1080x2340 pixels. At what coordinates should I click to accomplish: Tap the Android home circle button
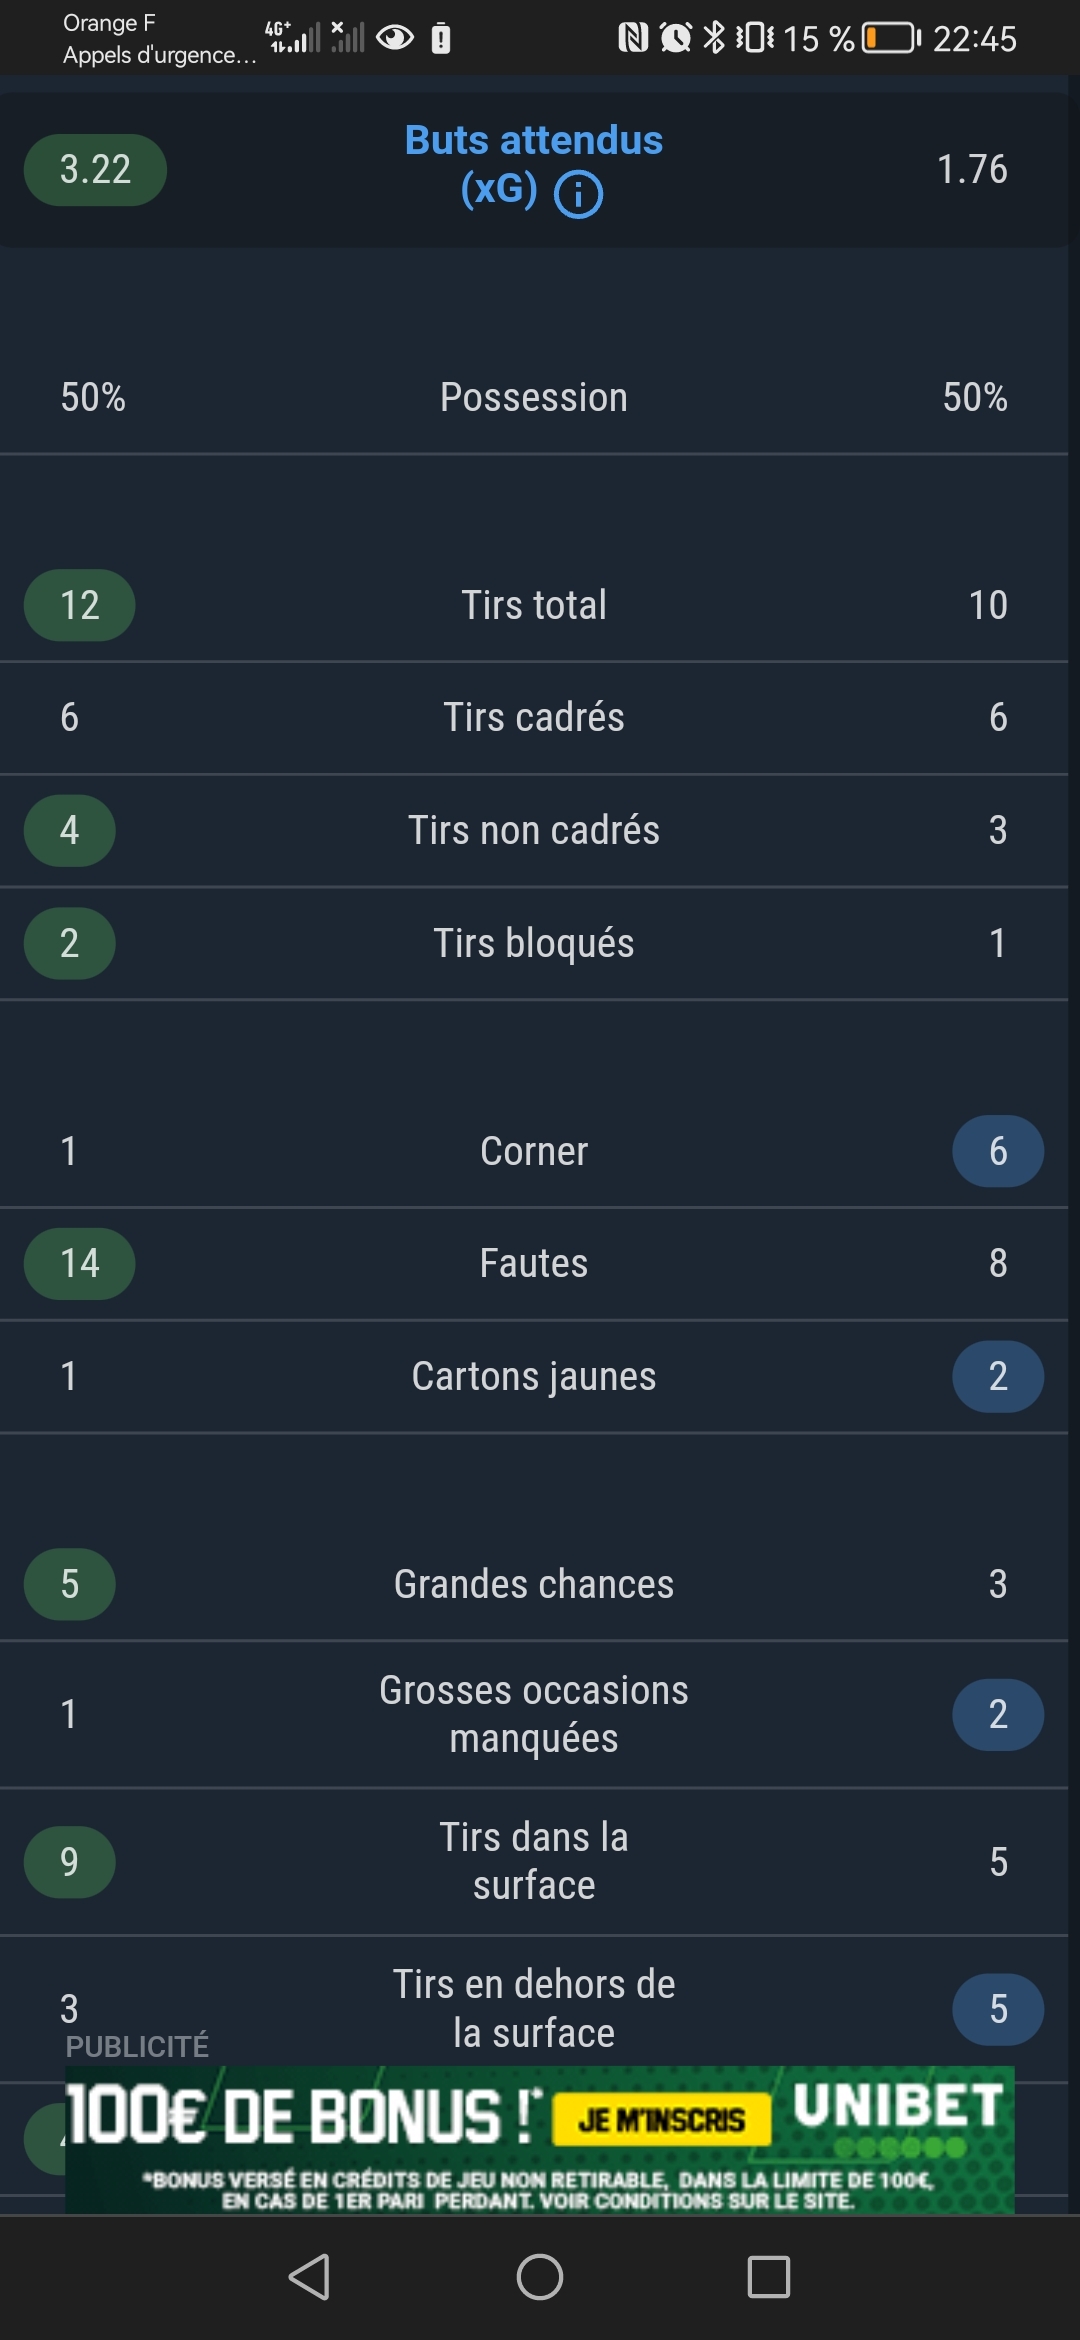540,2277
